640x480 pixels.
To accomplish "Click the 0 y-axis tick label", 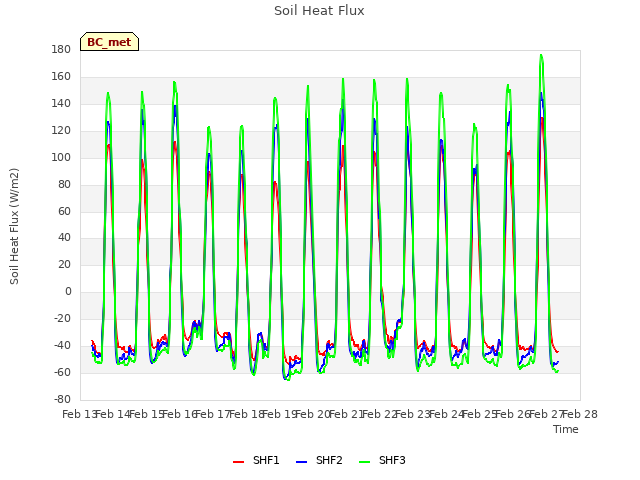I will (68, 292).
